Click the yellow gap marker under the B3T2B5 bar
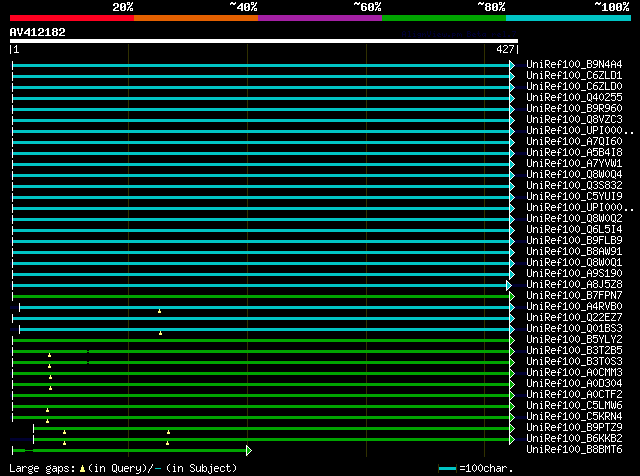 49,356
